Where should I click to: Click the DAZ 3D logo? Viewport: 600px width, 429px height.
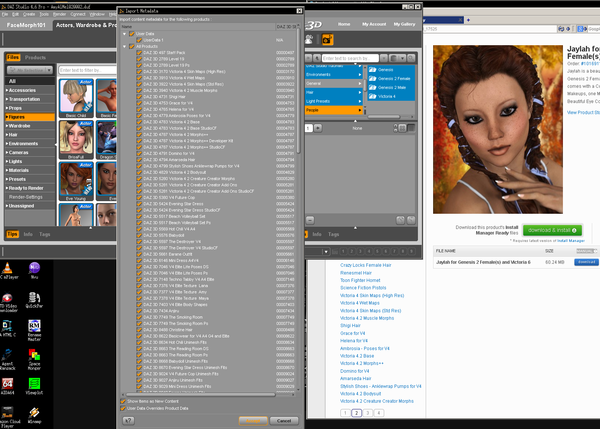click(x=314, y=25)
